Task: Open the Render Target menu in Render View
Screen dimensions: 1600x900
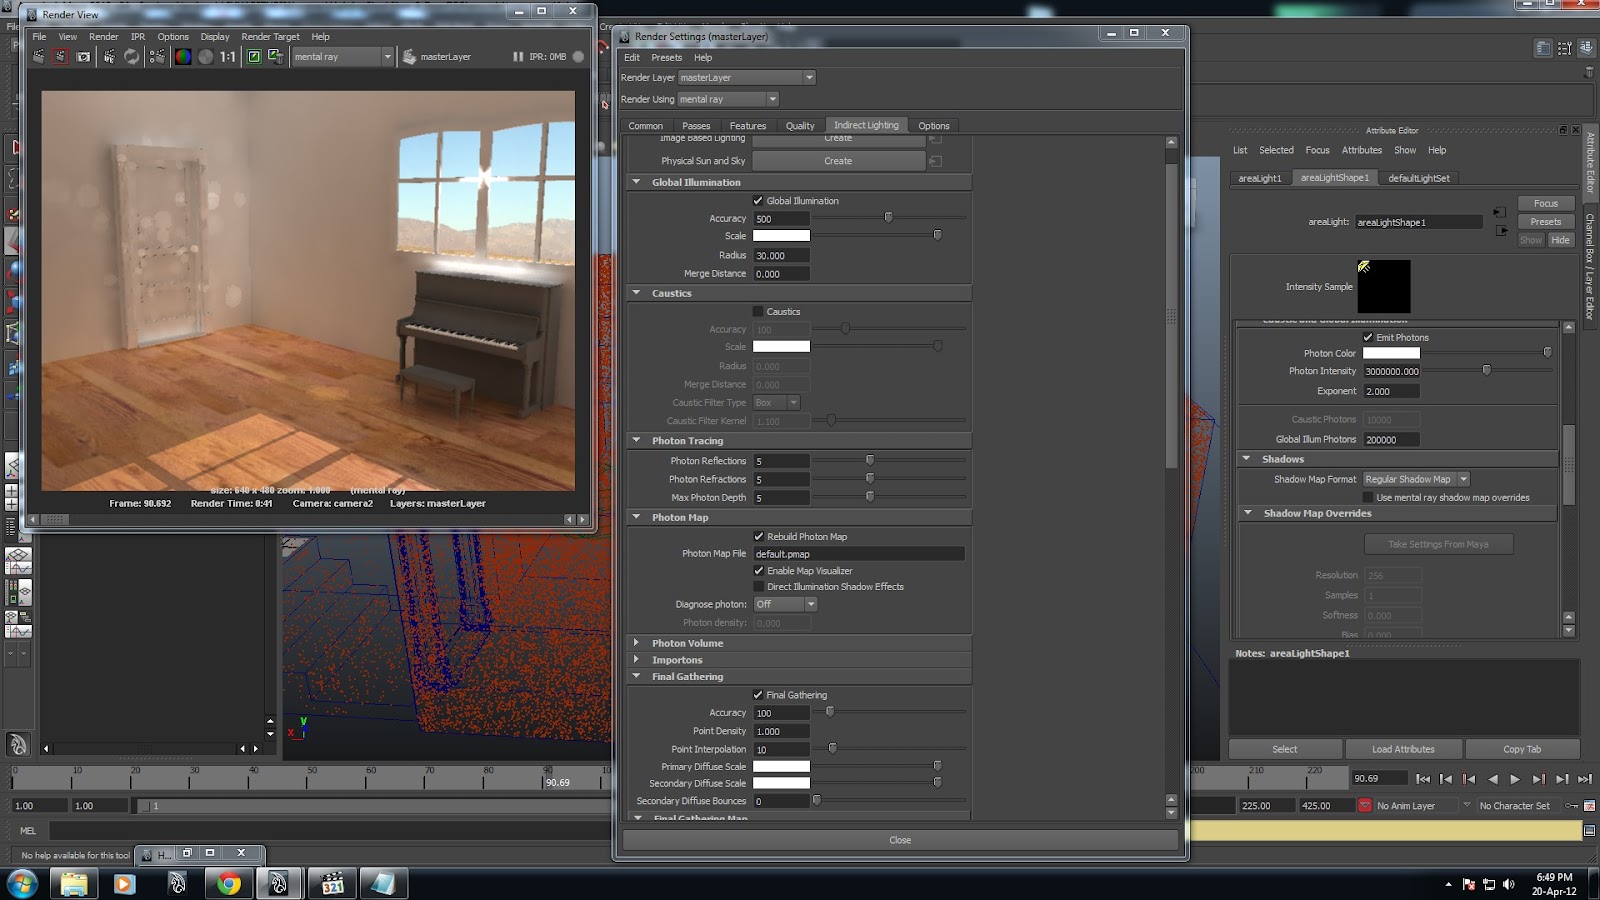Action: [270, 37]
